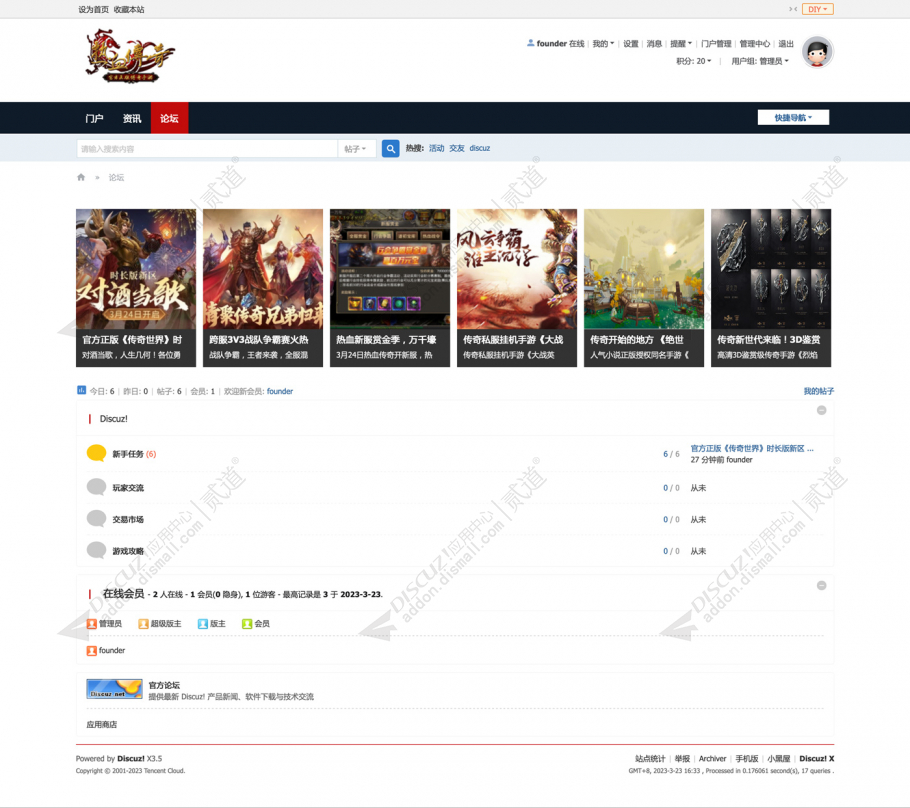Open the latest post 官方正版《传奇世界》时长版新区
Image resolution: width=910 pixels, height=808 pixels.
pos(752,448)
